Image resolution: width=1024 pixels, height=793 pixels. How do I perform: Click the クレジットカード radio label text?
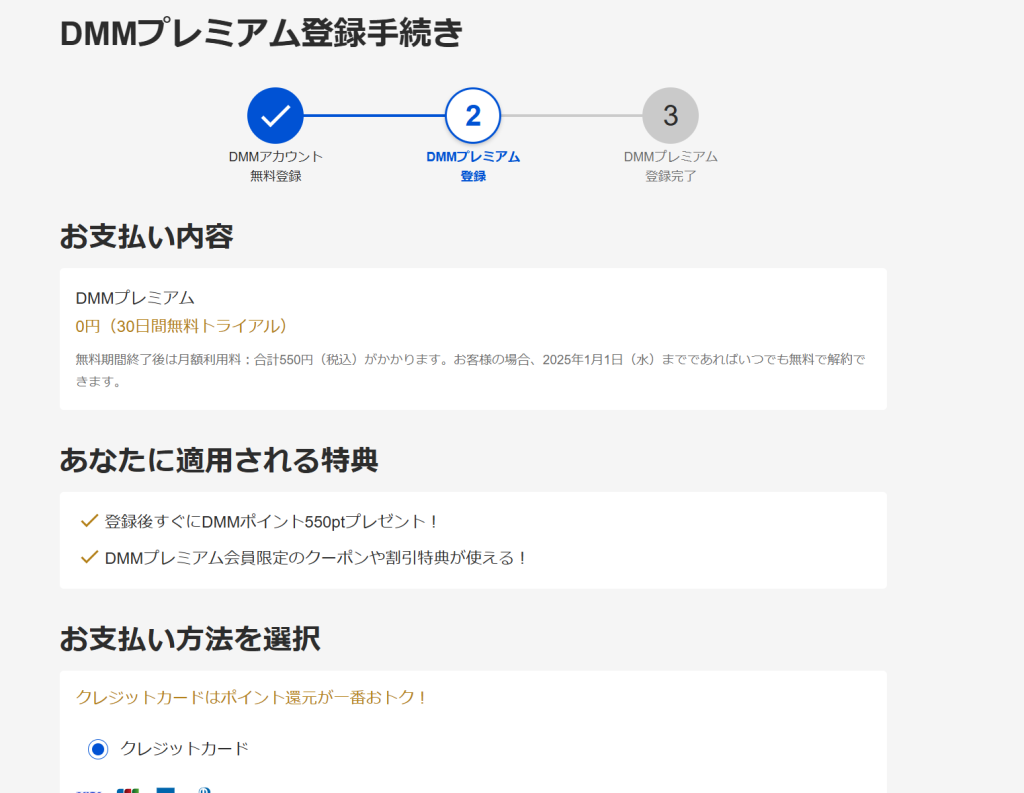[x=184, y=748]
